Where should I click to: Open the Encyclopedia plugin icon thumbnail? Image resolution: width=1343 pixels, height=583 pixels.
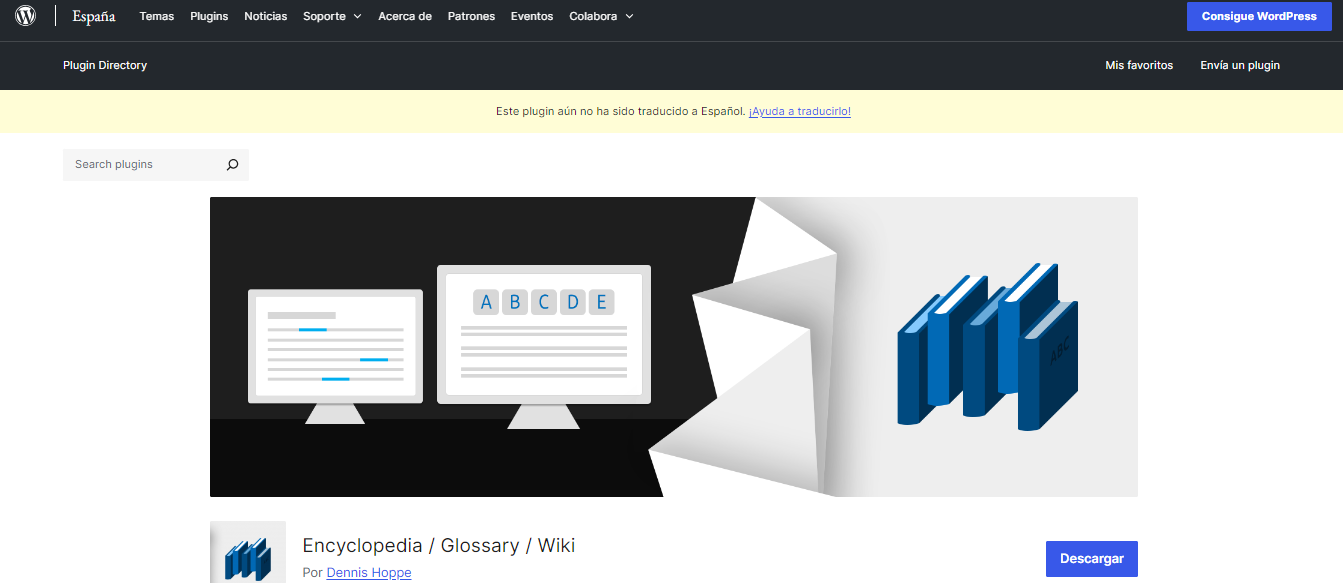pyautogui.click(x=247, y=552)
